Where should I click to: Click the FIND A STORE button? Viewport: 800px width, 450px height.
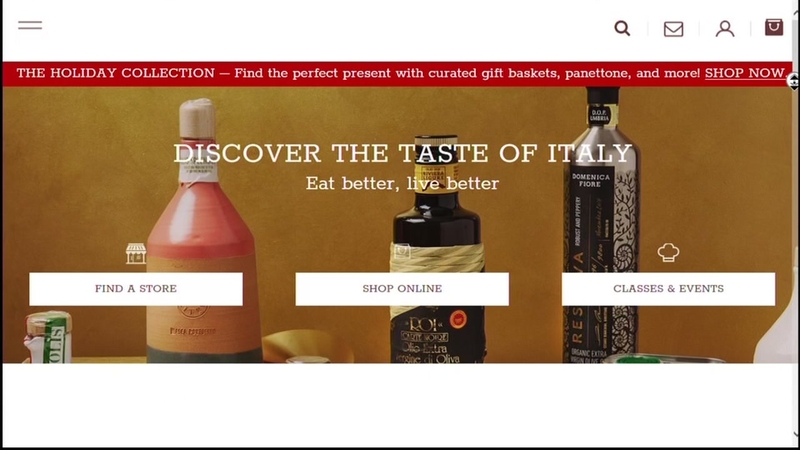(136, 289)
